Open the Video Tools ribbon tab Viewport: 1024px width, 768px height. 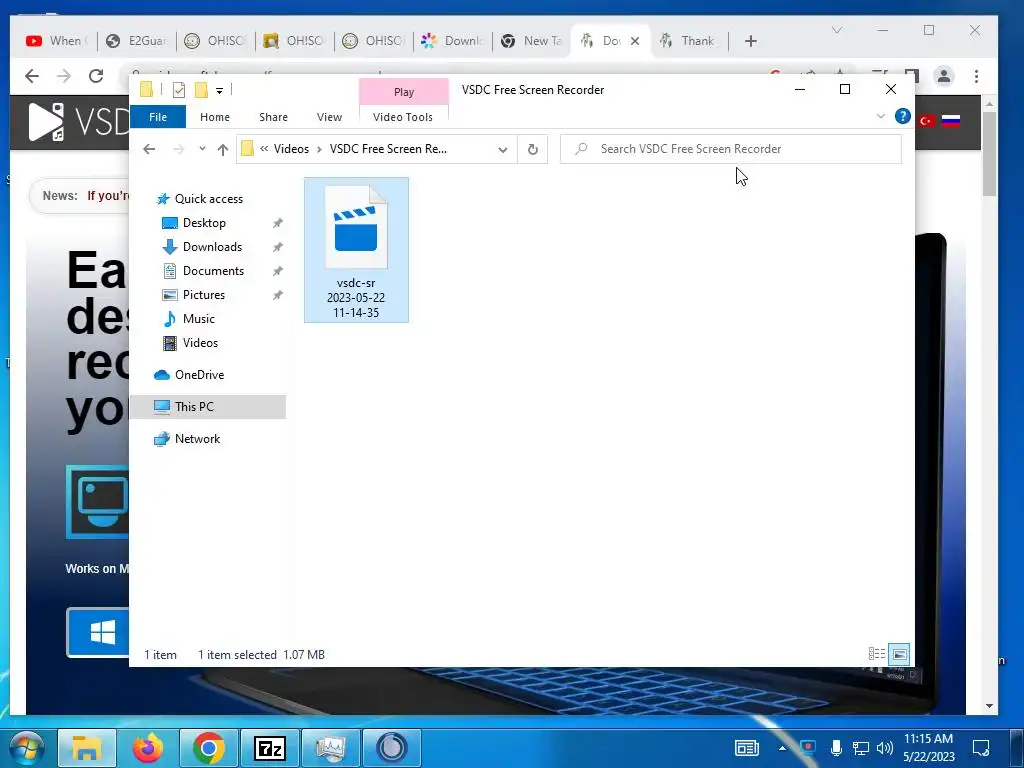pyautogui.click(x=402, y=117)
